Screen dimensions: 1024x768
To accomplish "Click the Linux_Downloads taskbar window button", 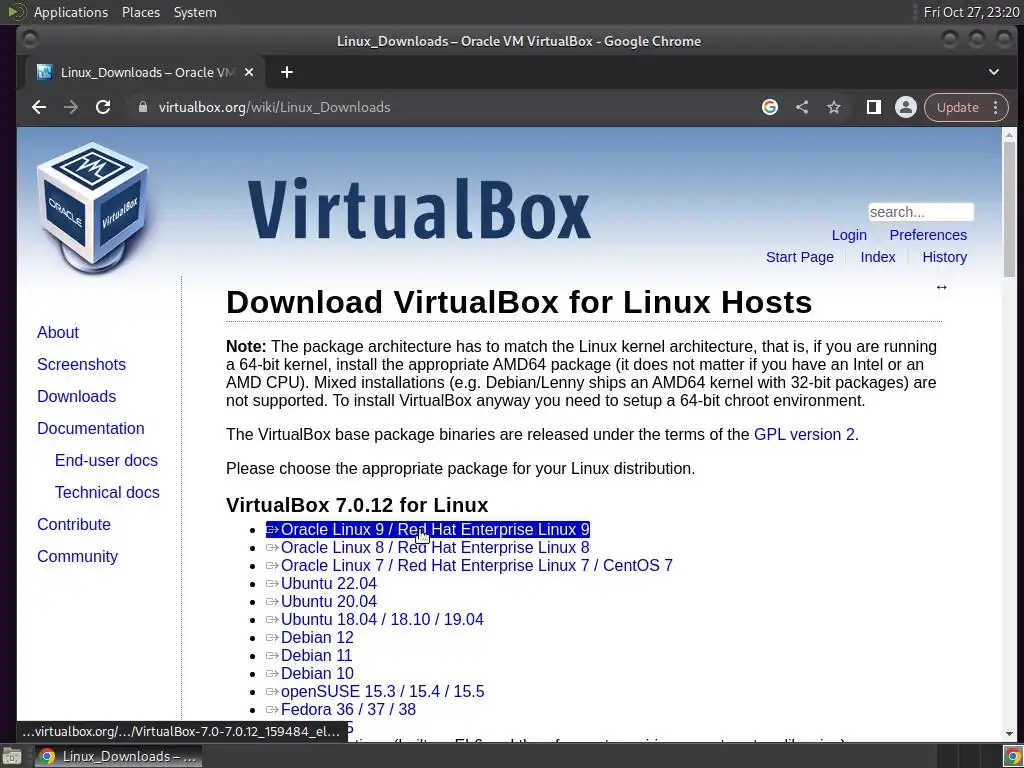I will coord(118,756).
